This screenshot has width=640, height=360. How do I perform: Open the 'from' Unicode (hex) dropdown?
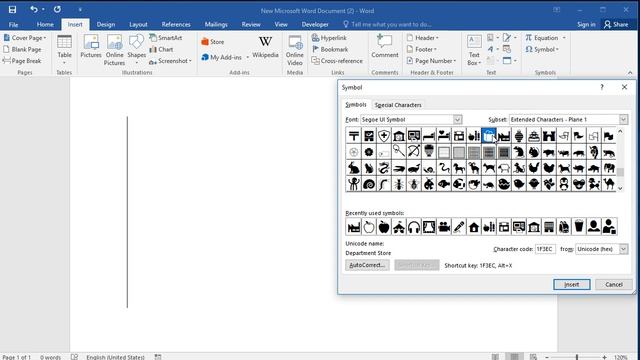[x=623, y=249]
